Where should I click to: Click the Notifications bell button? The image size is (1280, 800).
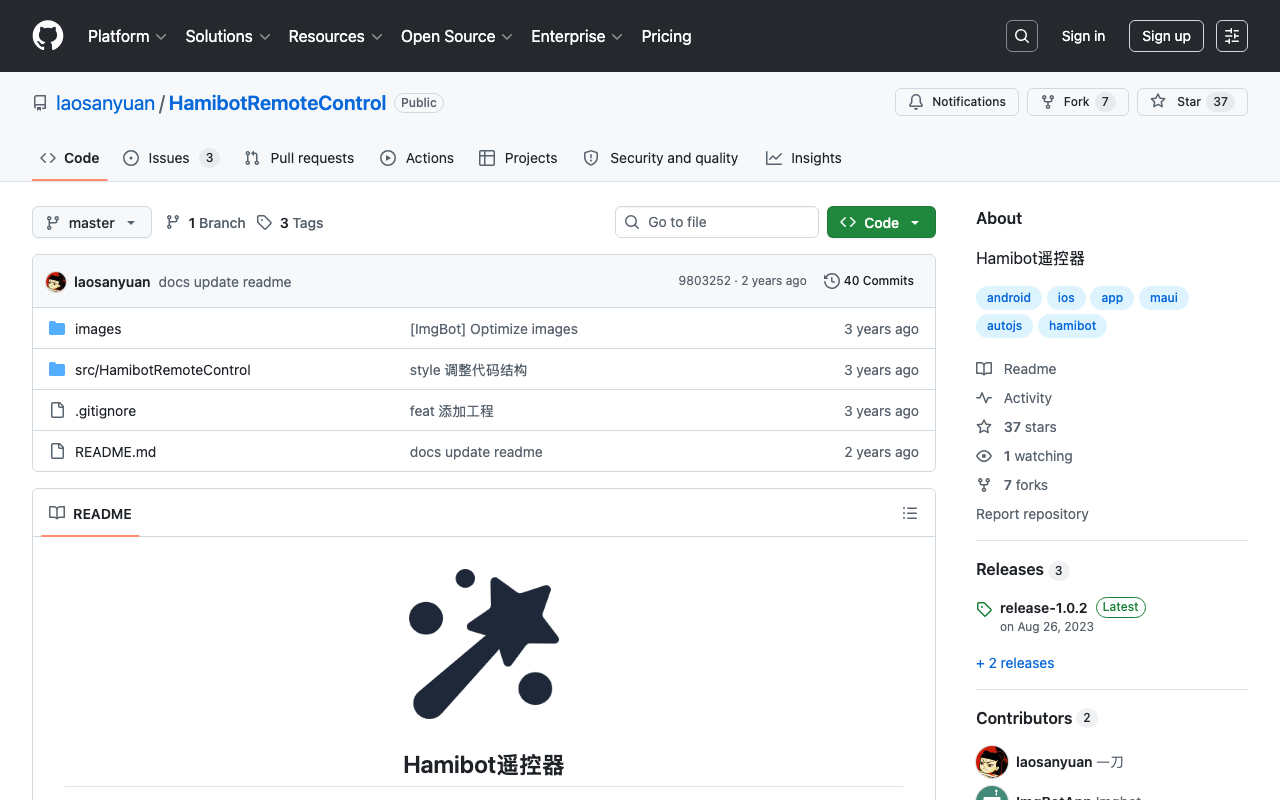[957, 102]
